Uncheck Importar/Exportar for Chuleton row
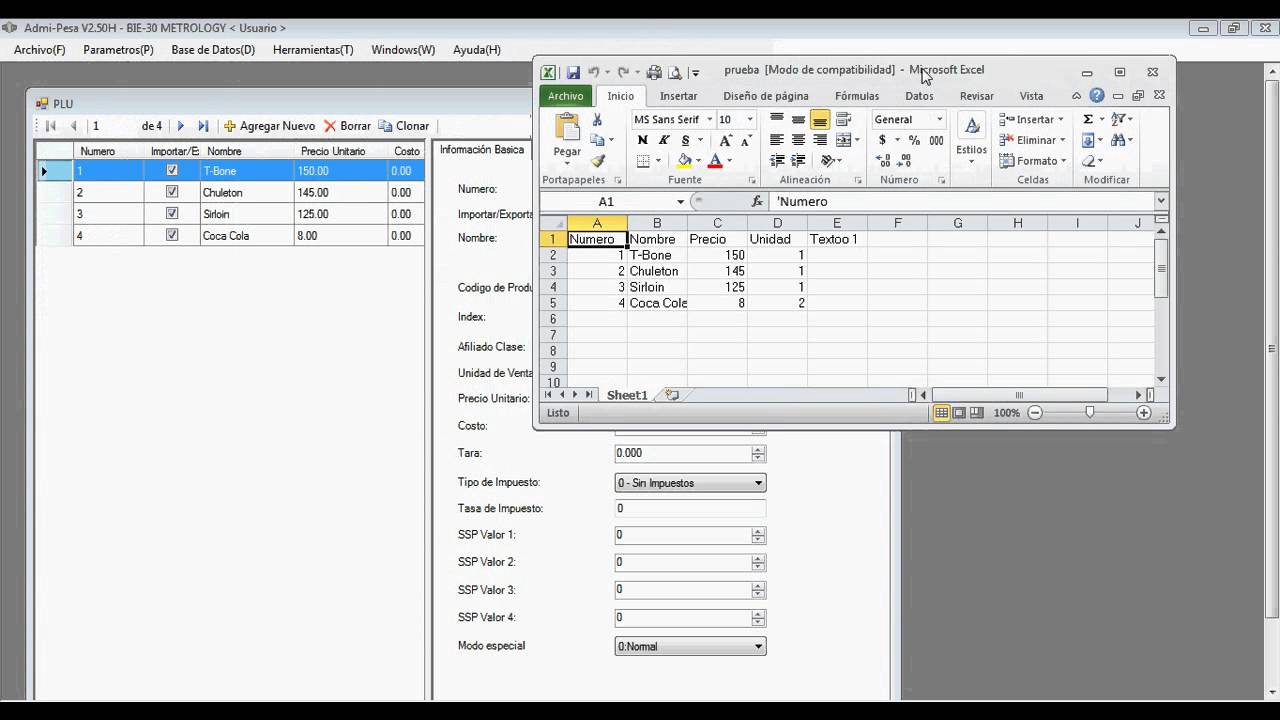Screen dimensions: 1280x720 tap(172, 192)
